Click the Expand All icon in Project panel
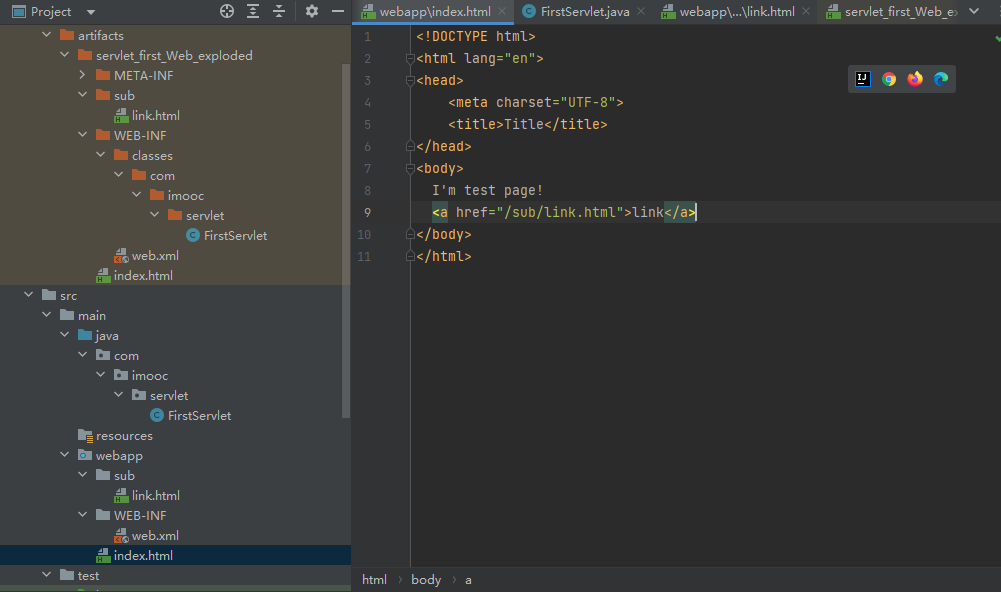This screenshot has width=1001, height=592. [253, 12]
